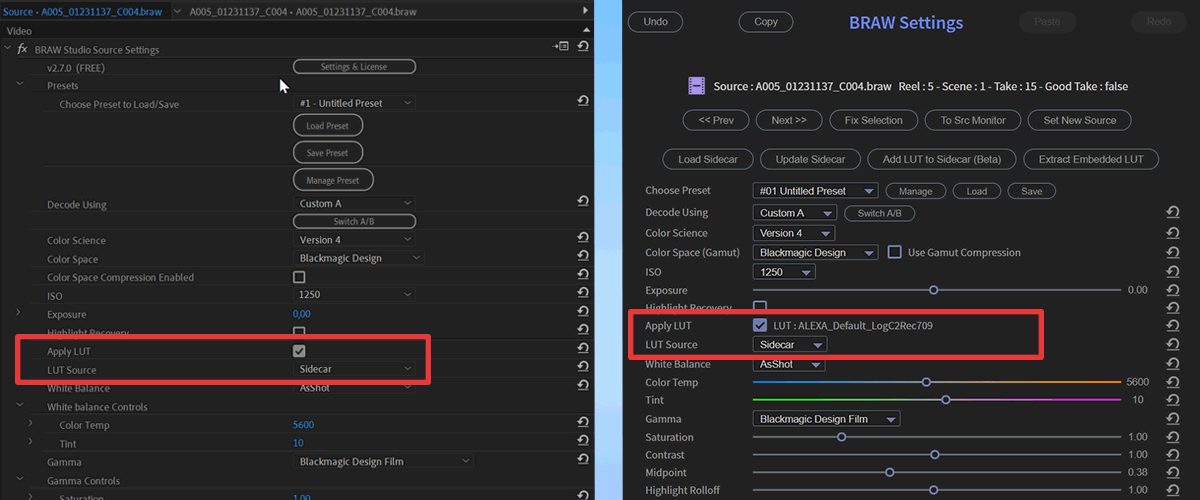Viewport: 1200px width, 500px height.
Task: Reset Exposure in BRAW Settings panel
Action: (x=1172, y=290)
